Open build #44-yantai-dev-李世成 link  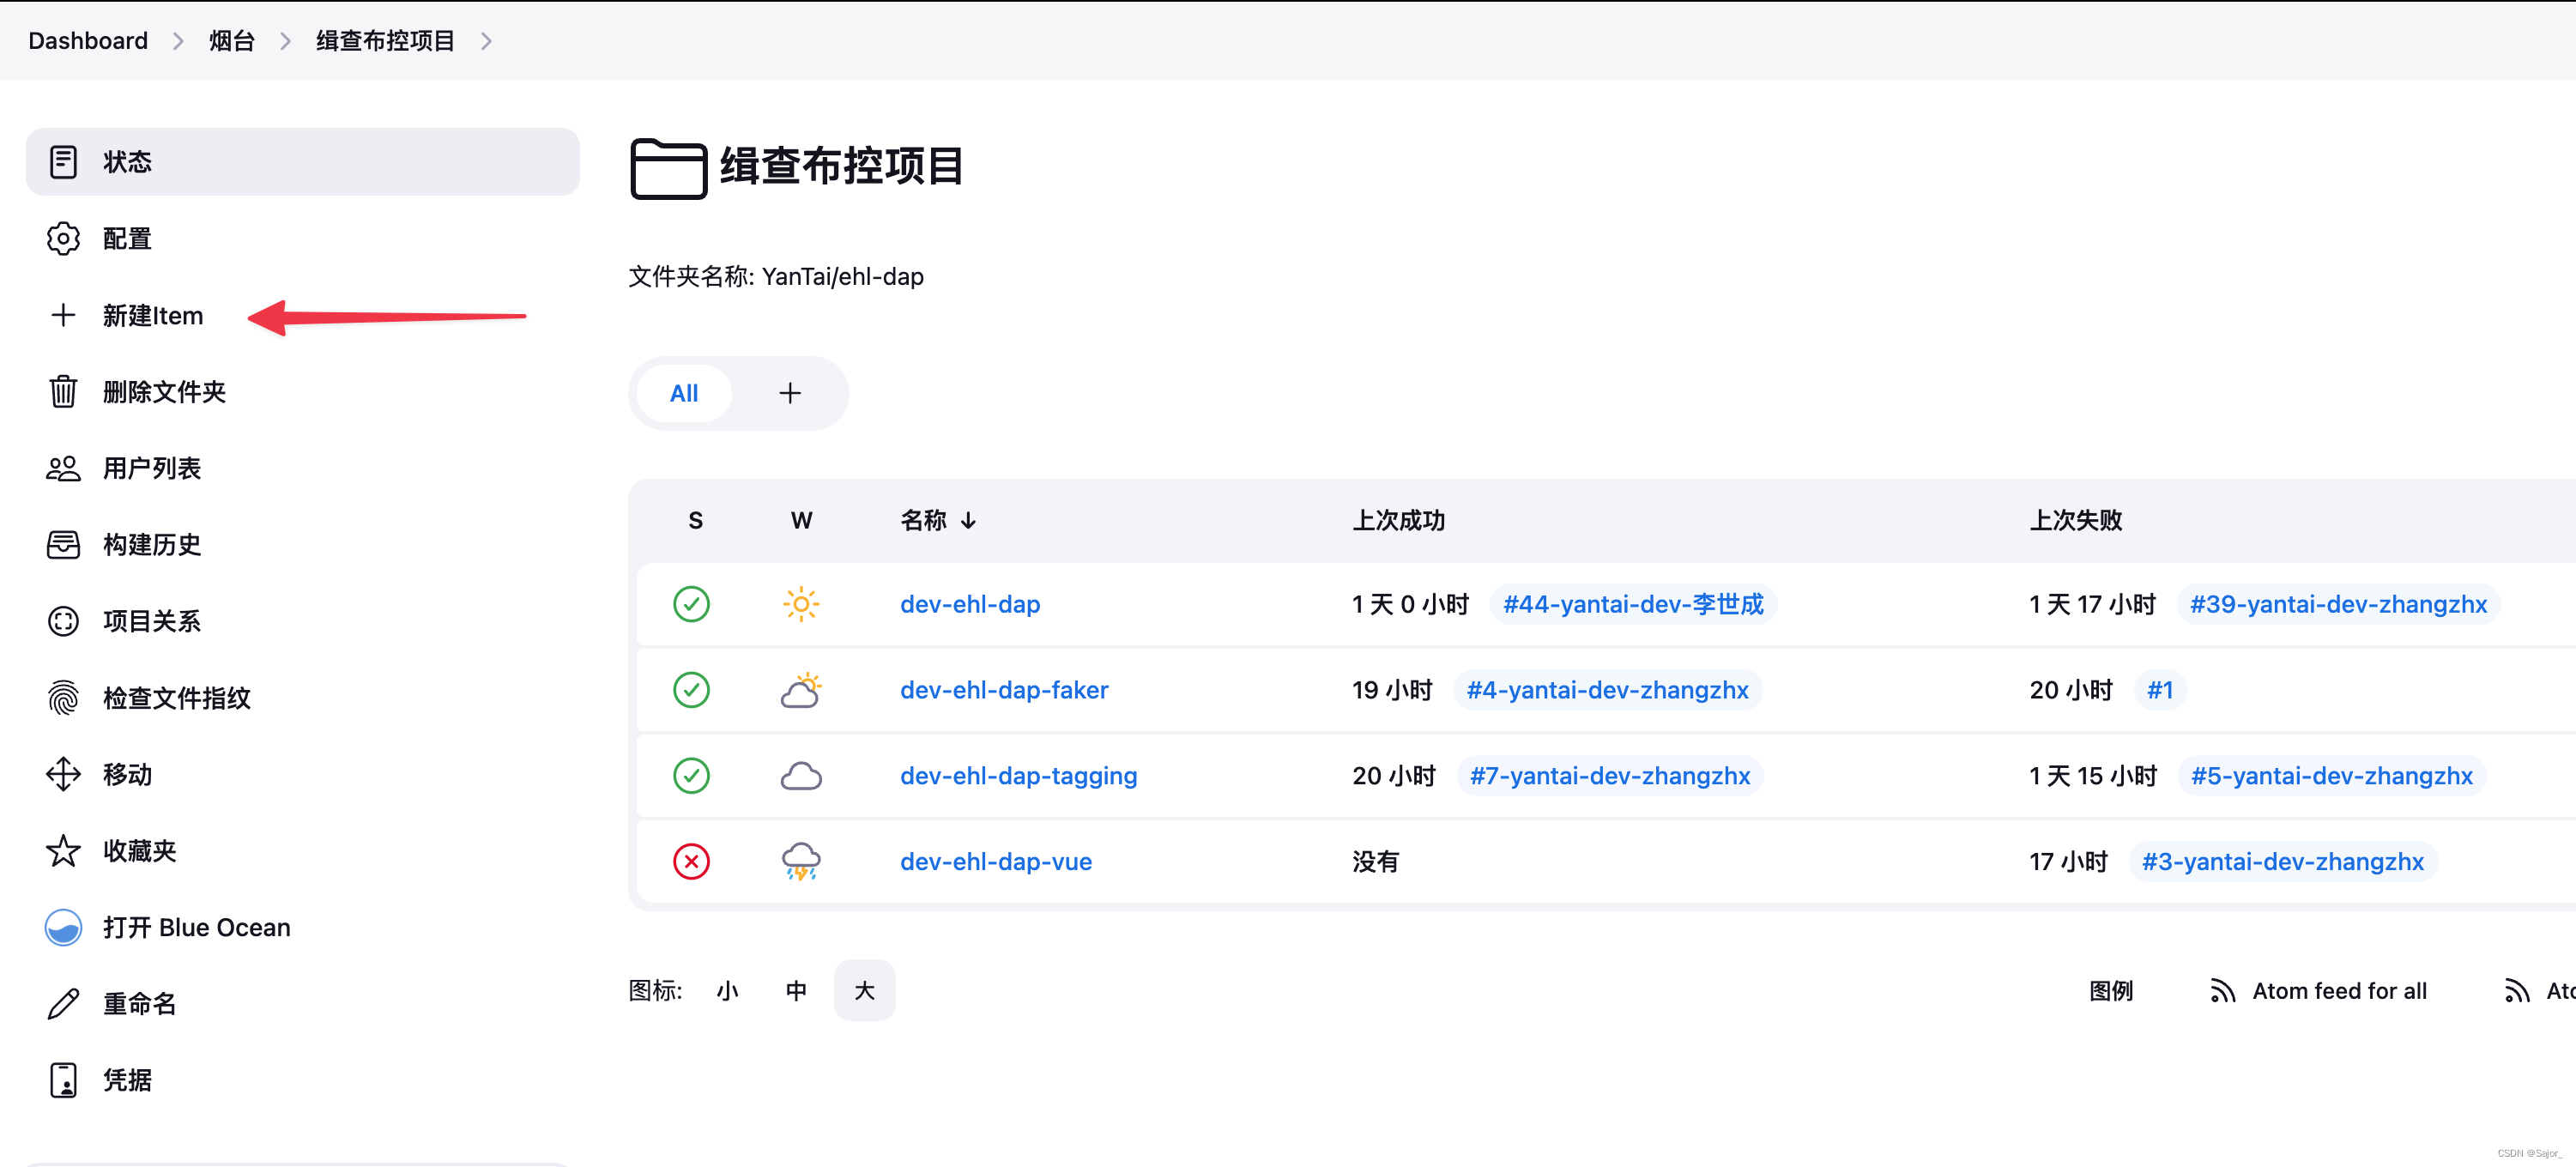pos(1632,604)
